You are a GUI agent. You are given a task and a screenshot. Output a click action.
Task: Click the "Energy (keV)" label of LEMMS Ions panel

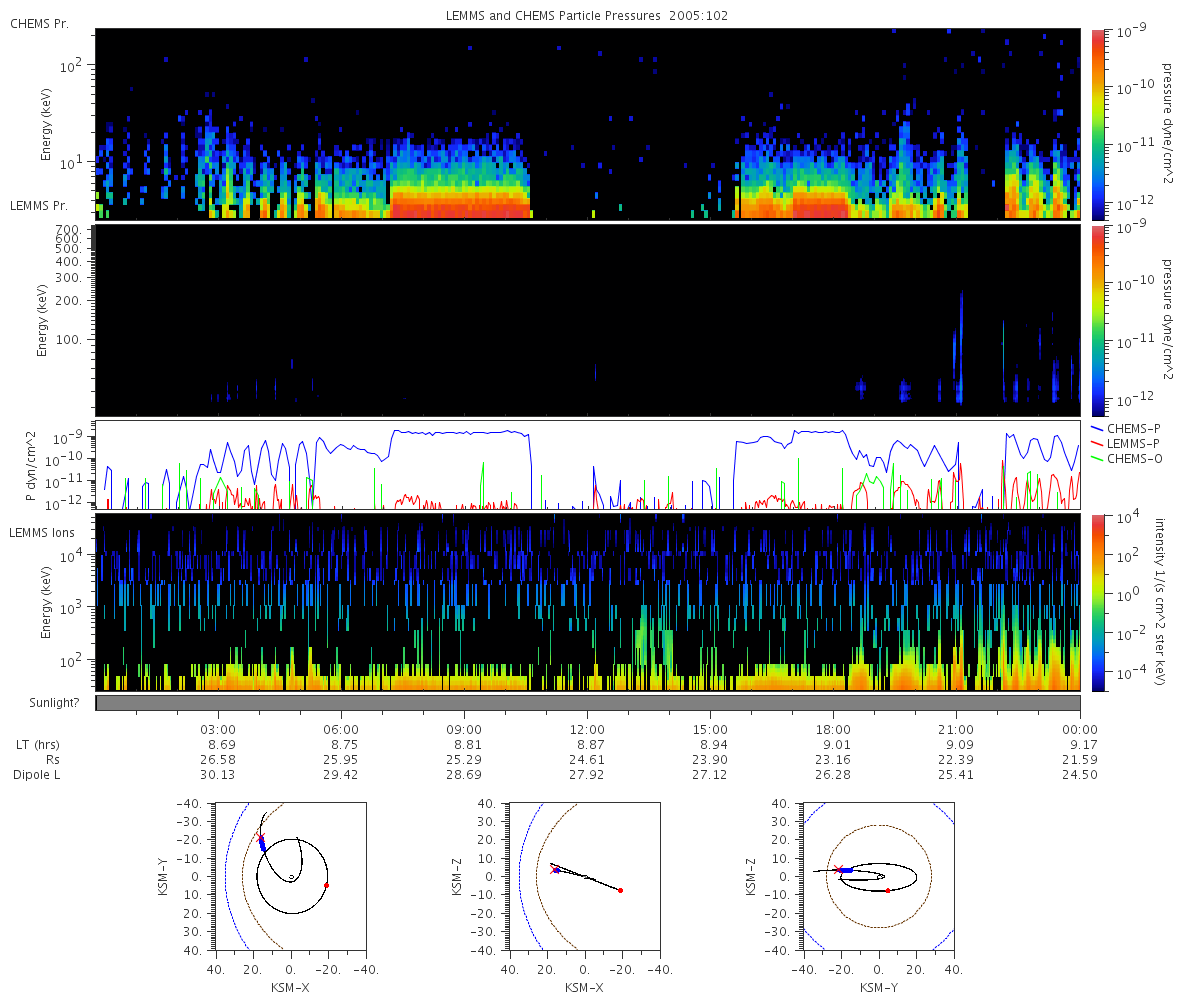tap(46, 602)
